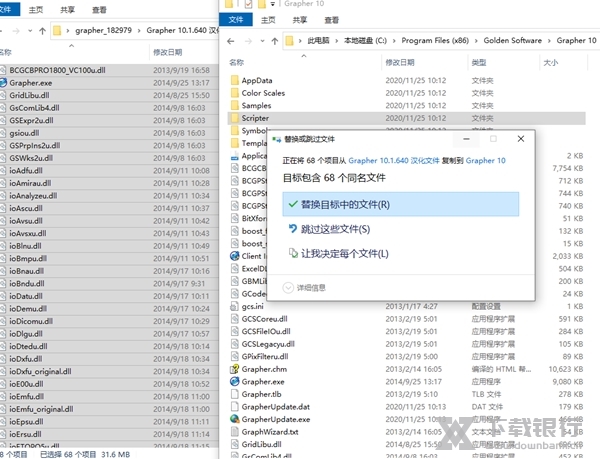Select the AppData folder icon

point(235,80)
